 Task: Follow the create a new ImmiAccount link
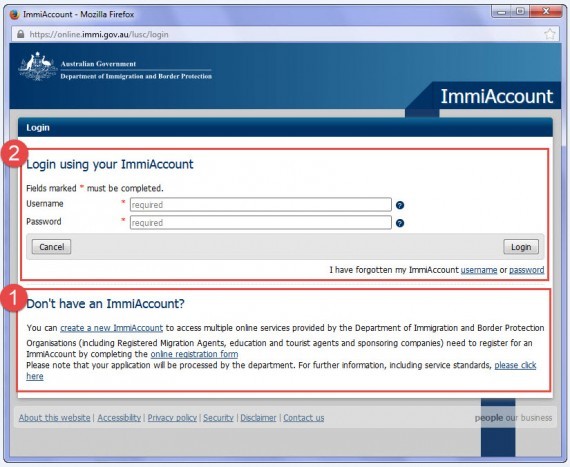coord(112,328)
